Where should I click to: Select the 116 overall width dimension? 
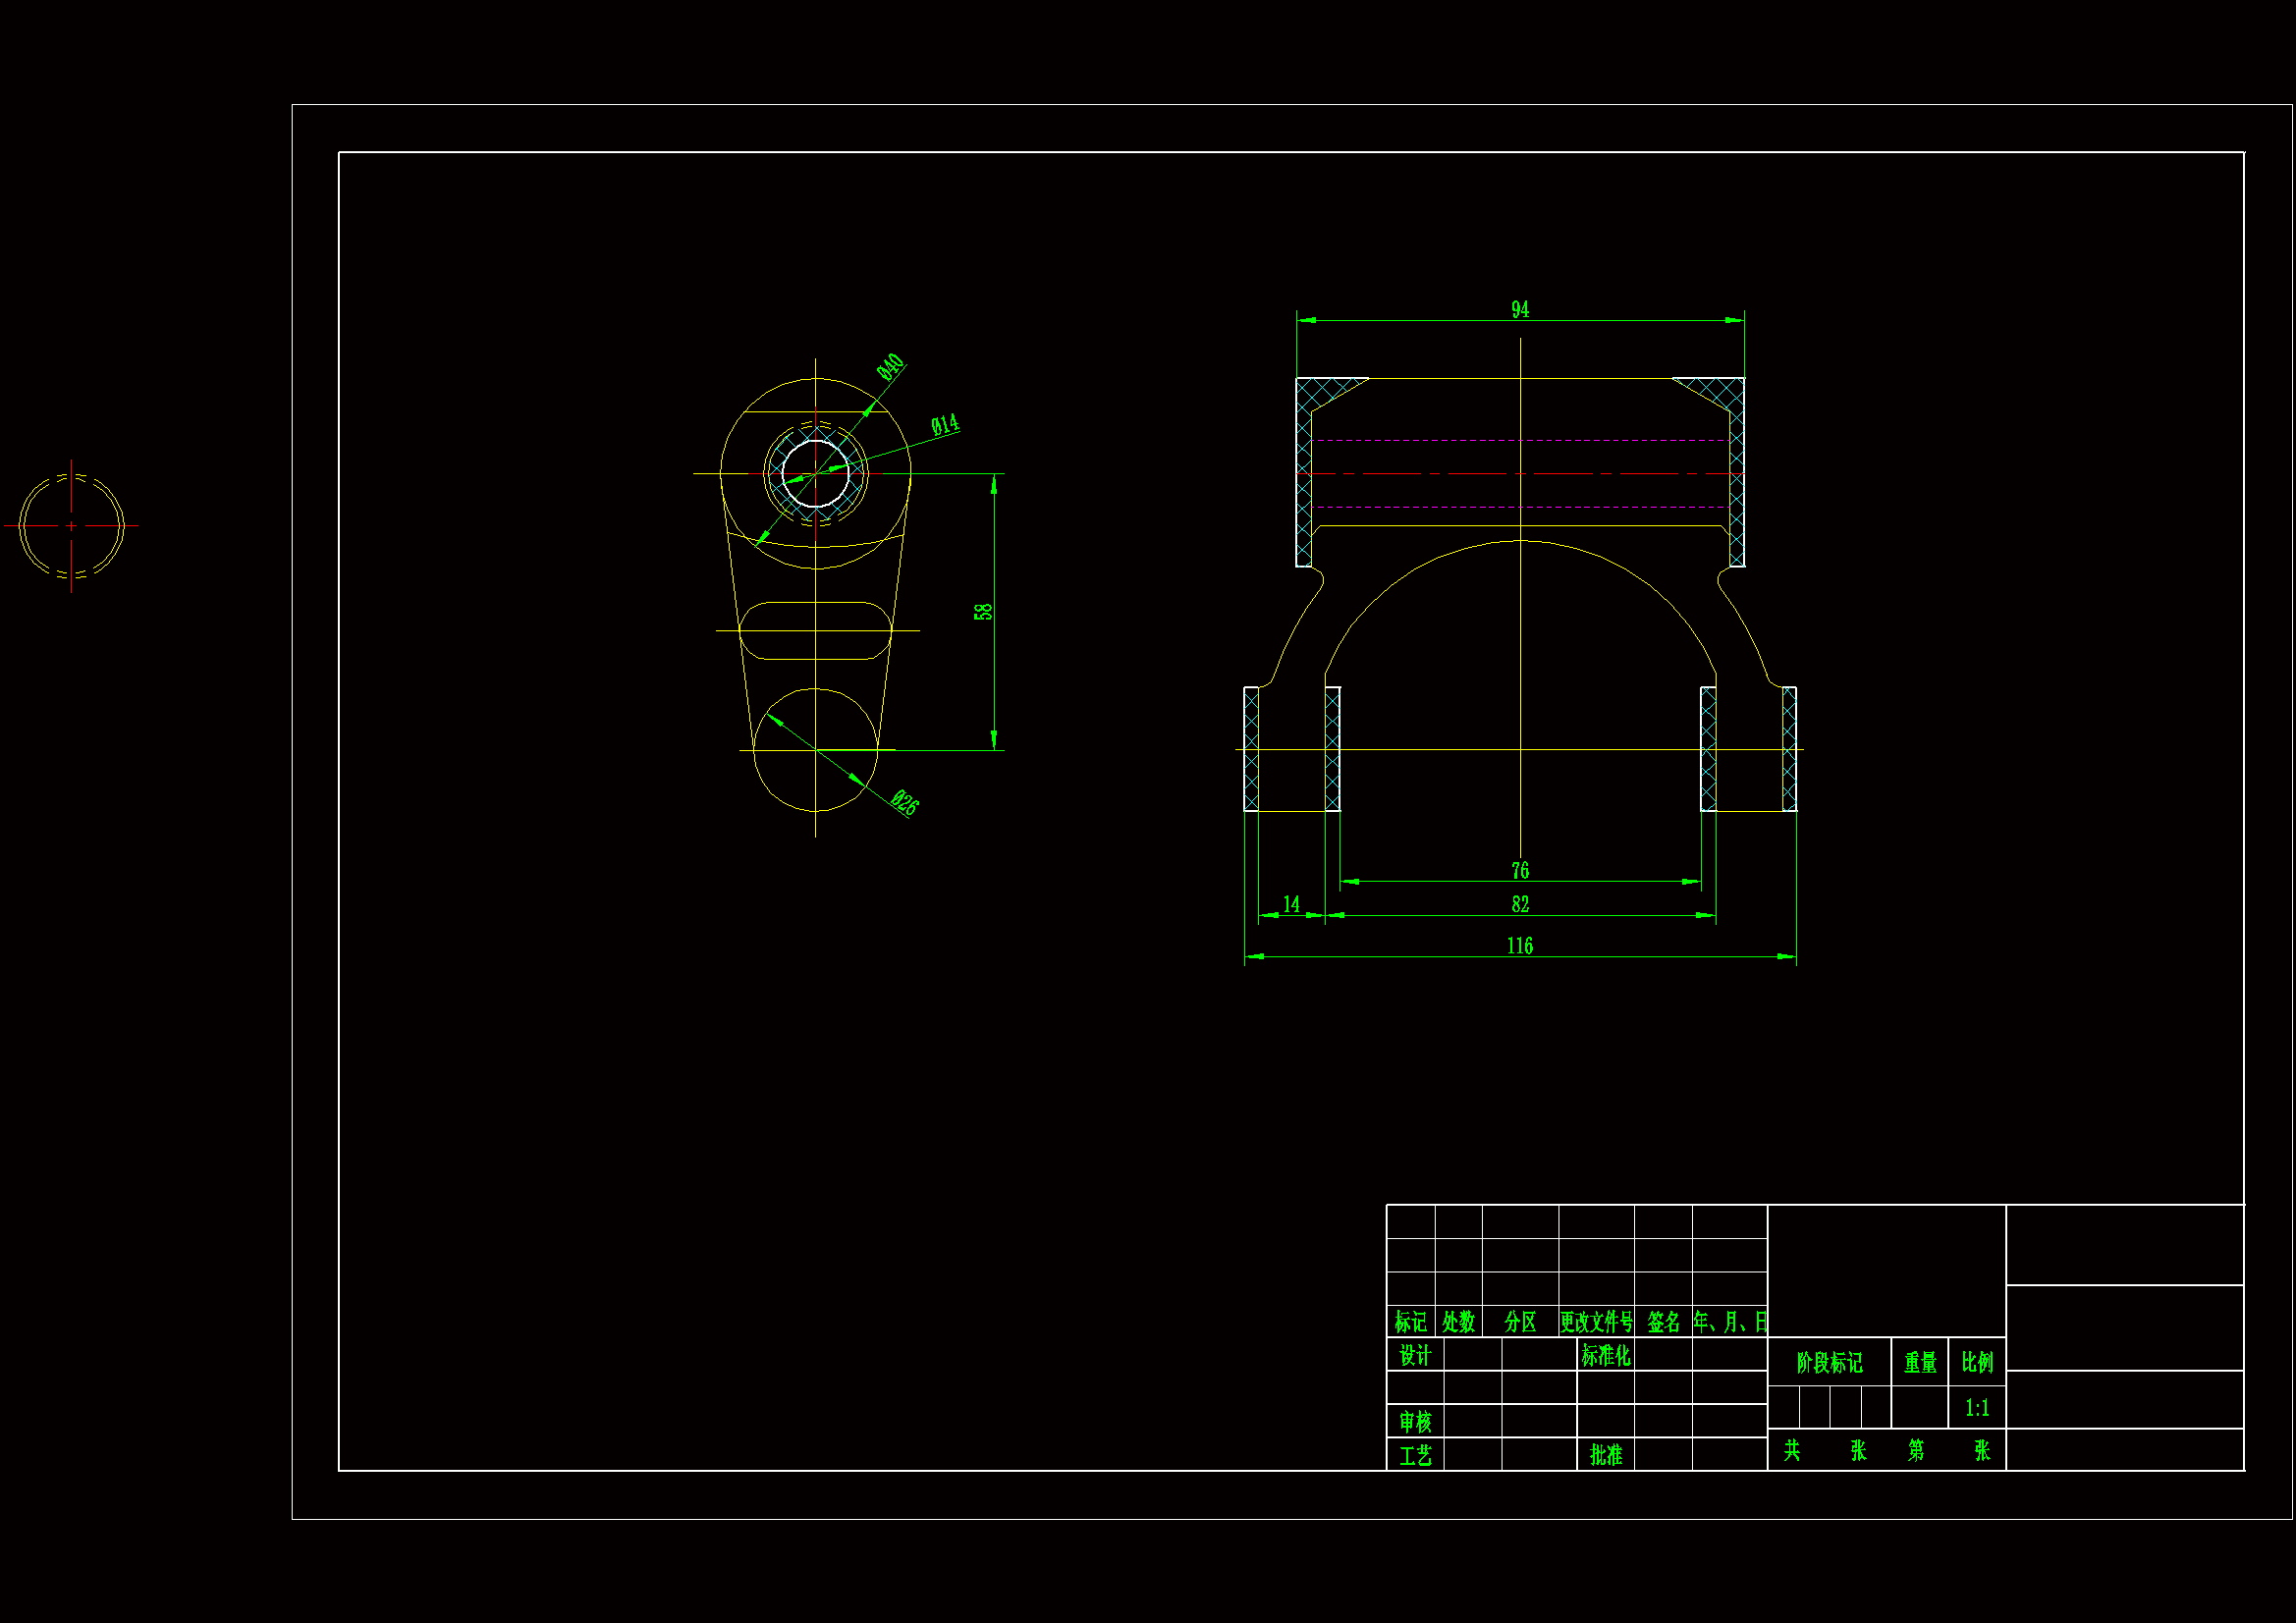click(x=1519, y=946)
